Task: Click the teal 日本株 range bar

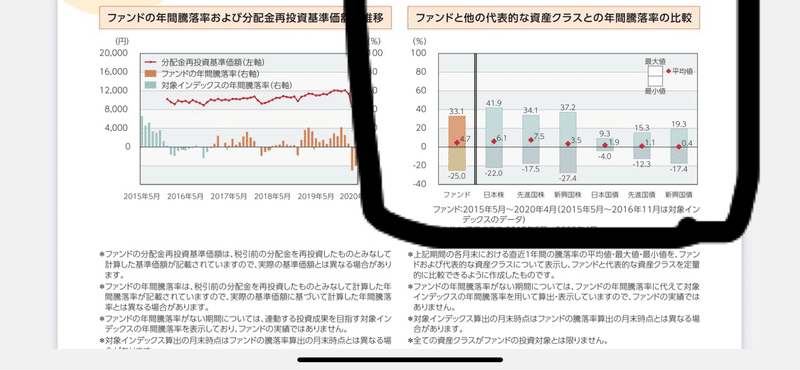Action: [x=494, y=138]
